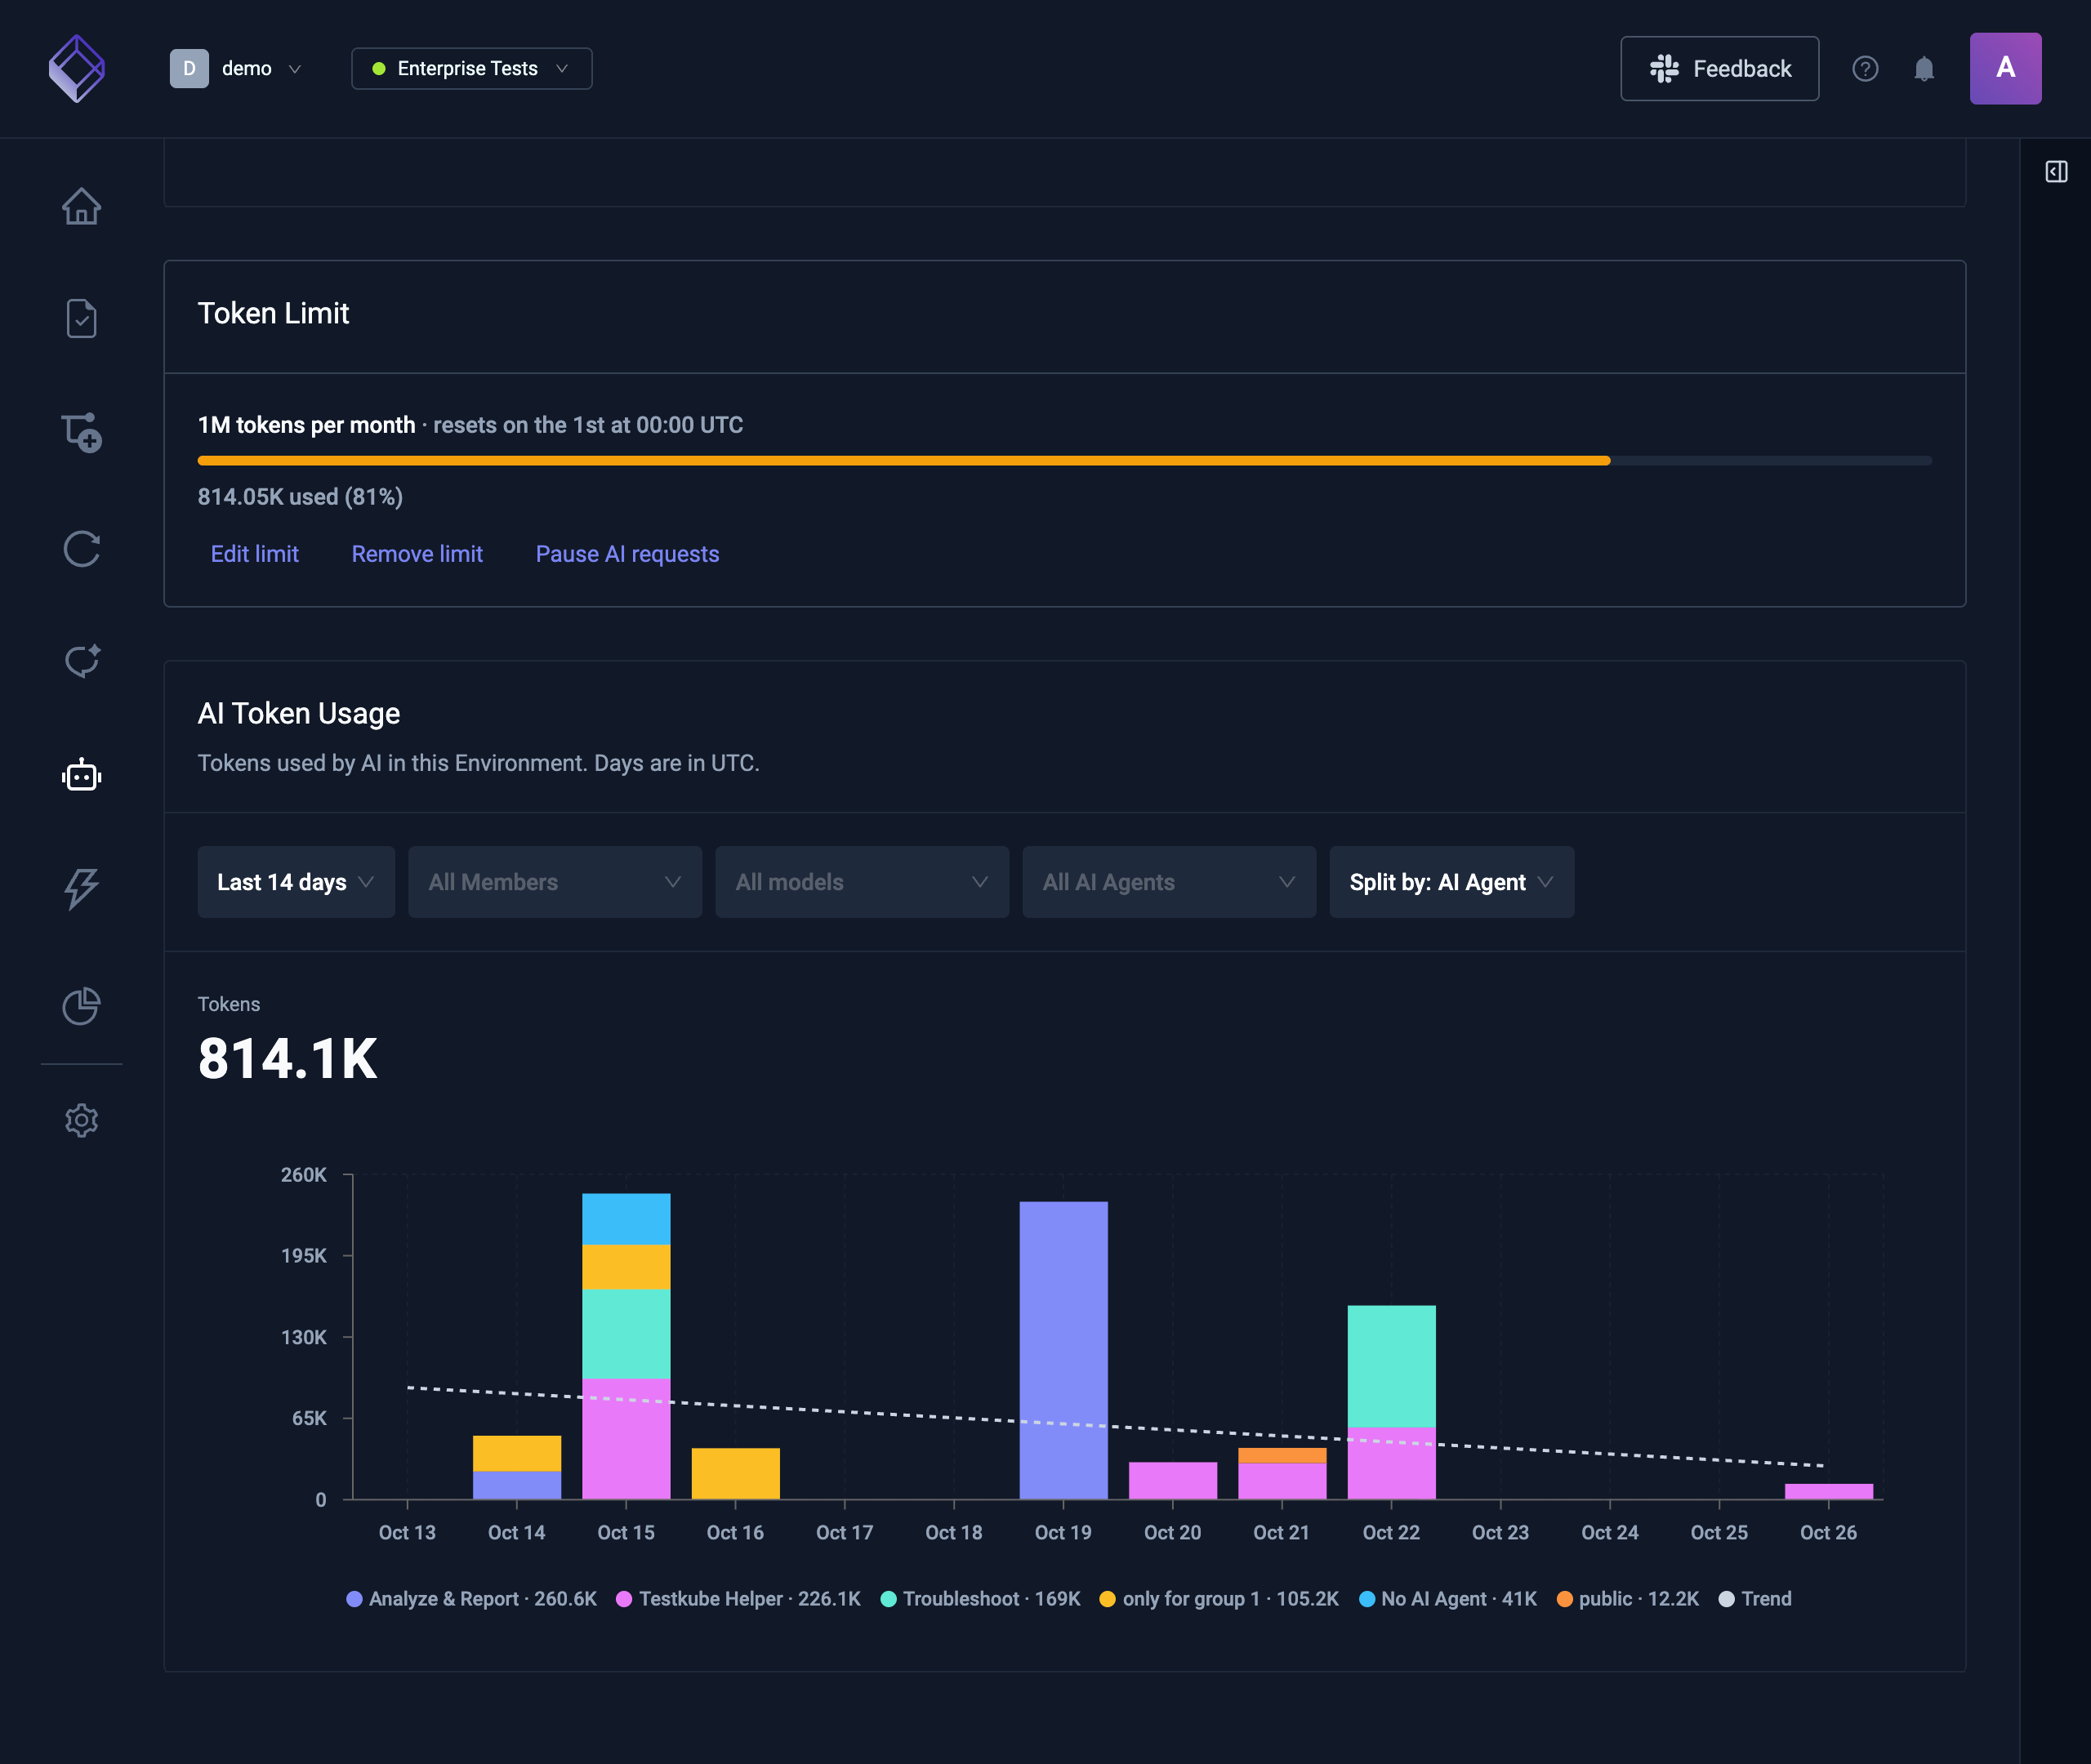
Task: Click the token usage progress bar
Action: (1065, 460)
